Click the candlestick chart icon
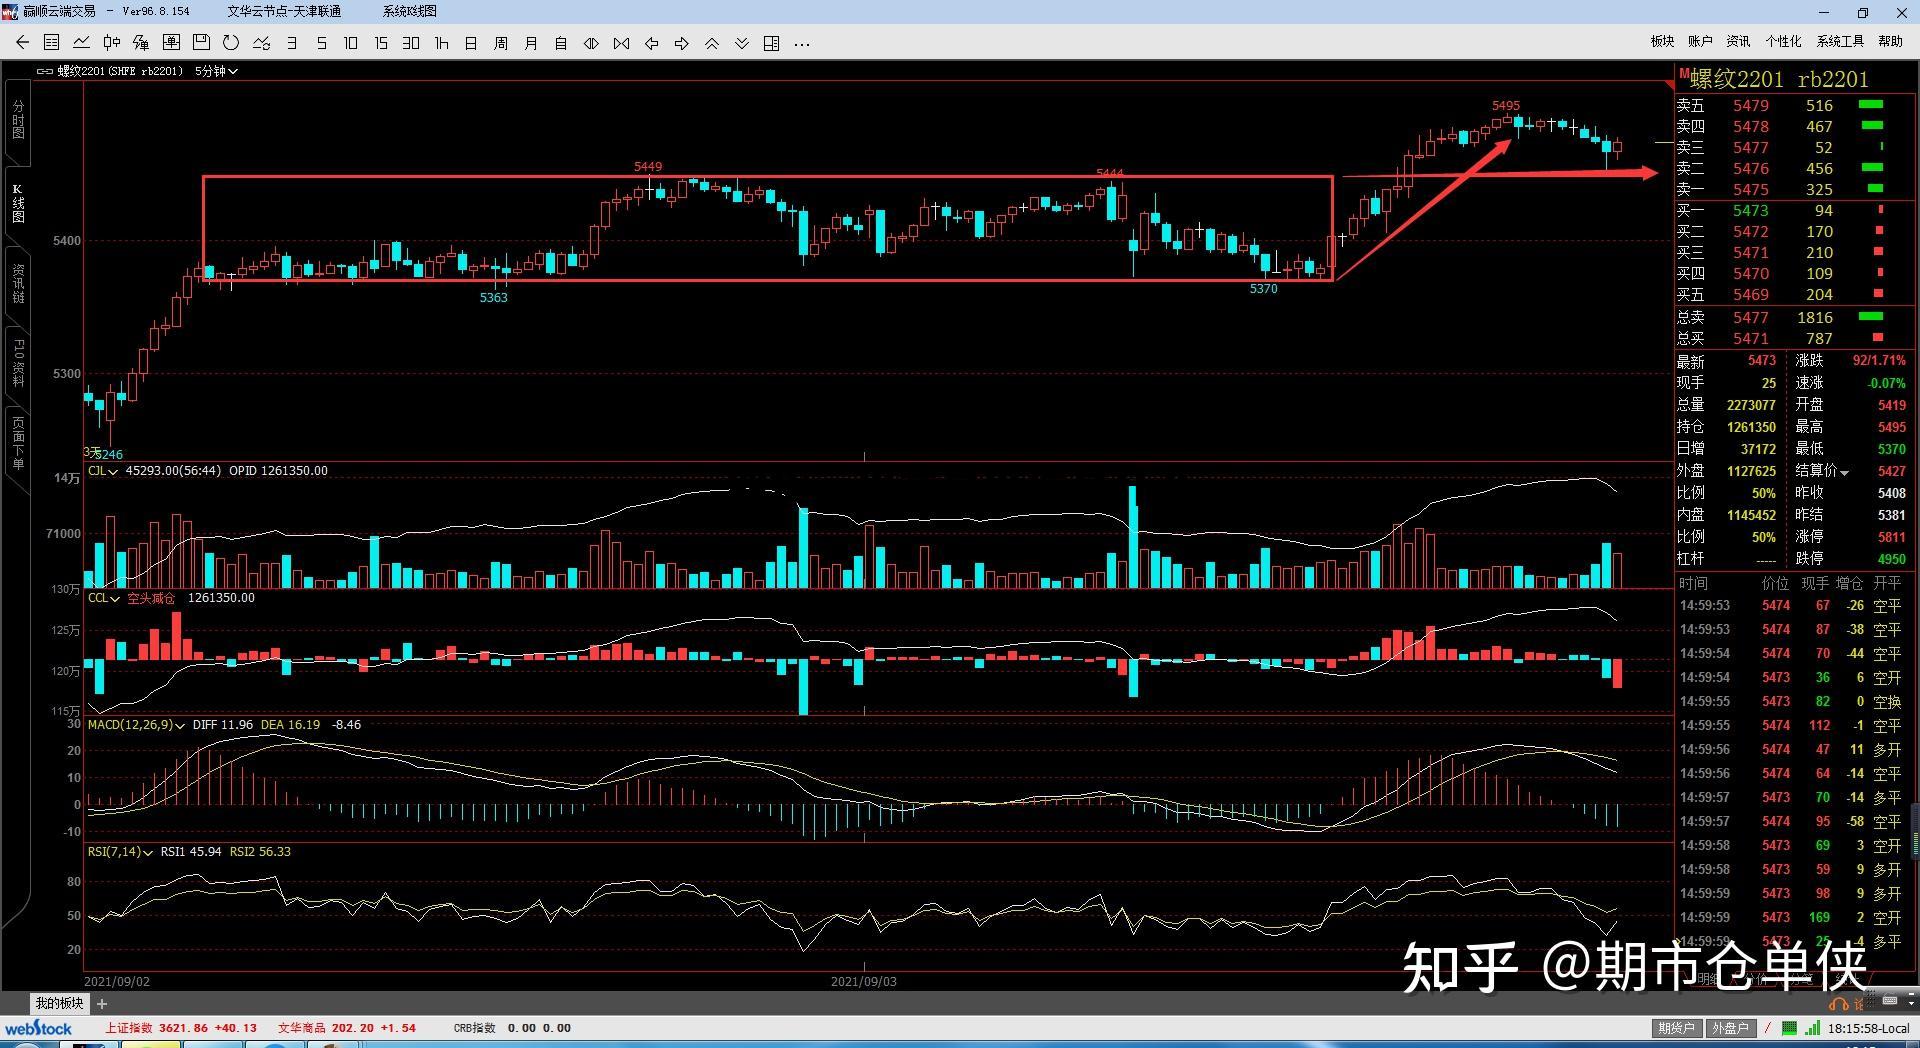 click(x=112, y=43)
